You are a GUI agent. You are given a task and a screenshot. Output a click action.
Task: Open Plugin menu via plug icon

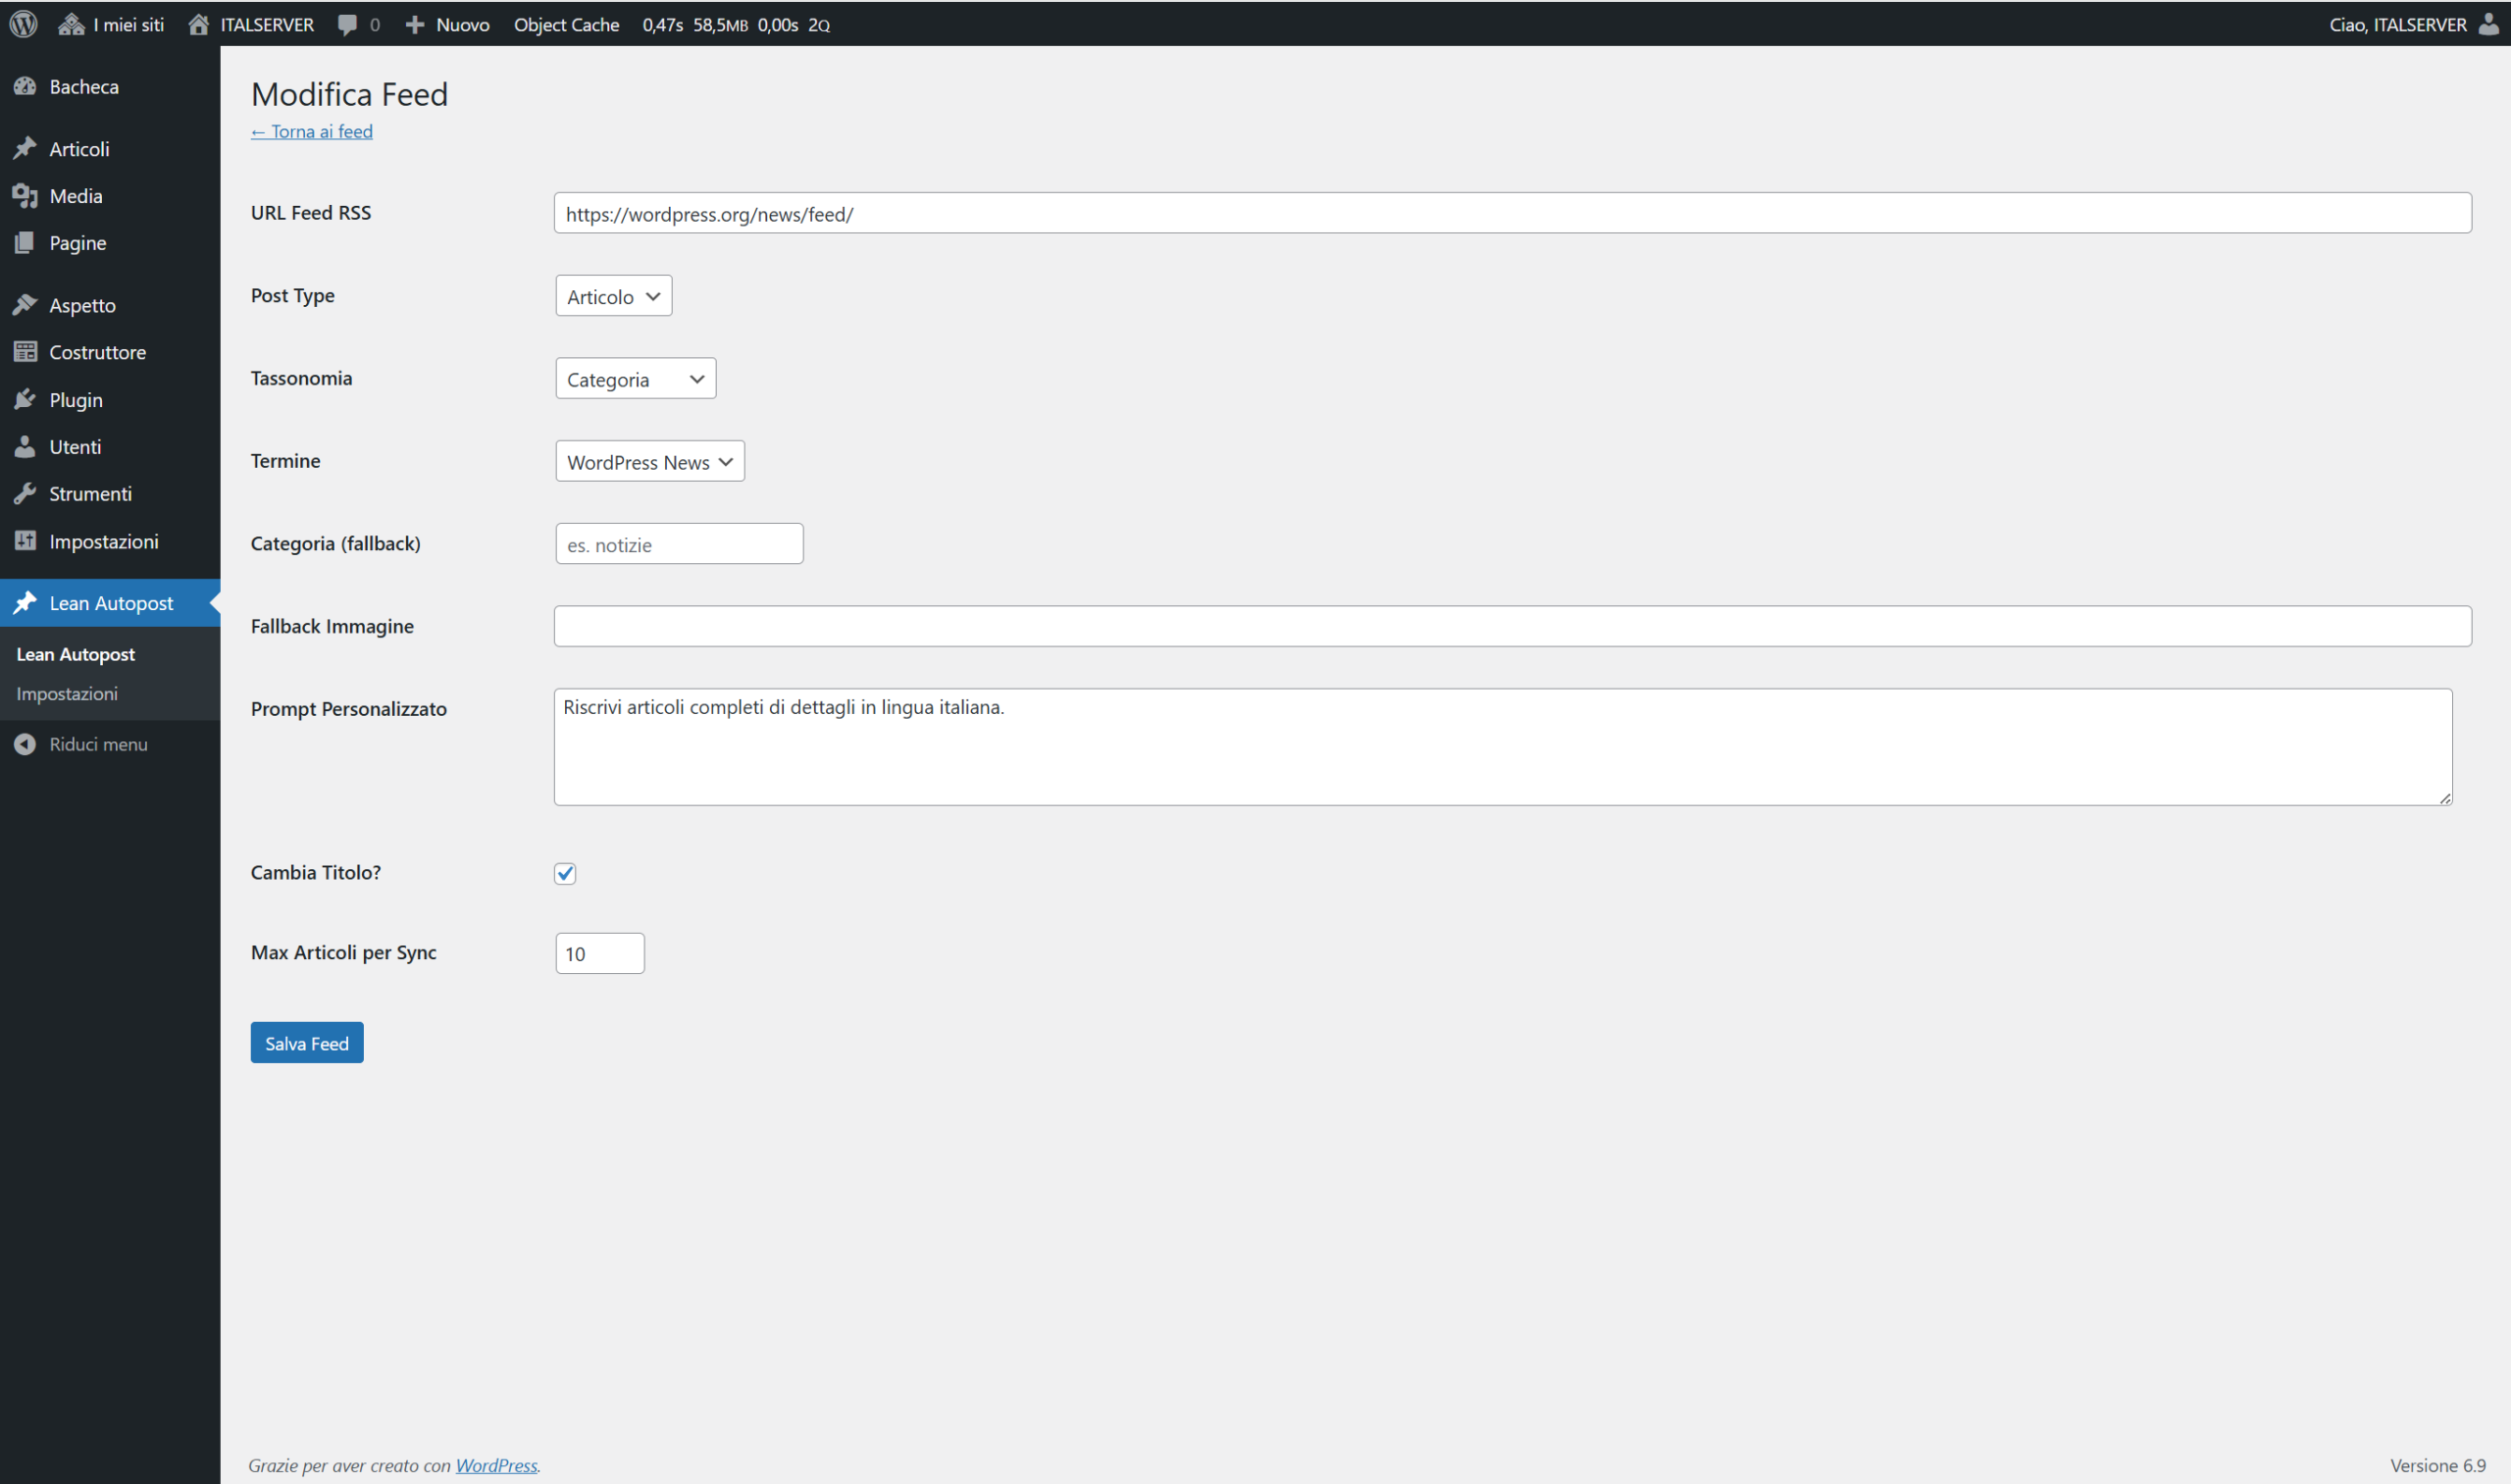[x=25, y=400]
